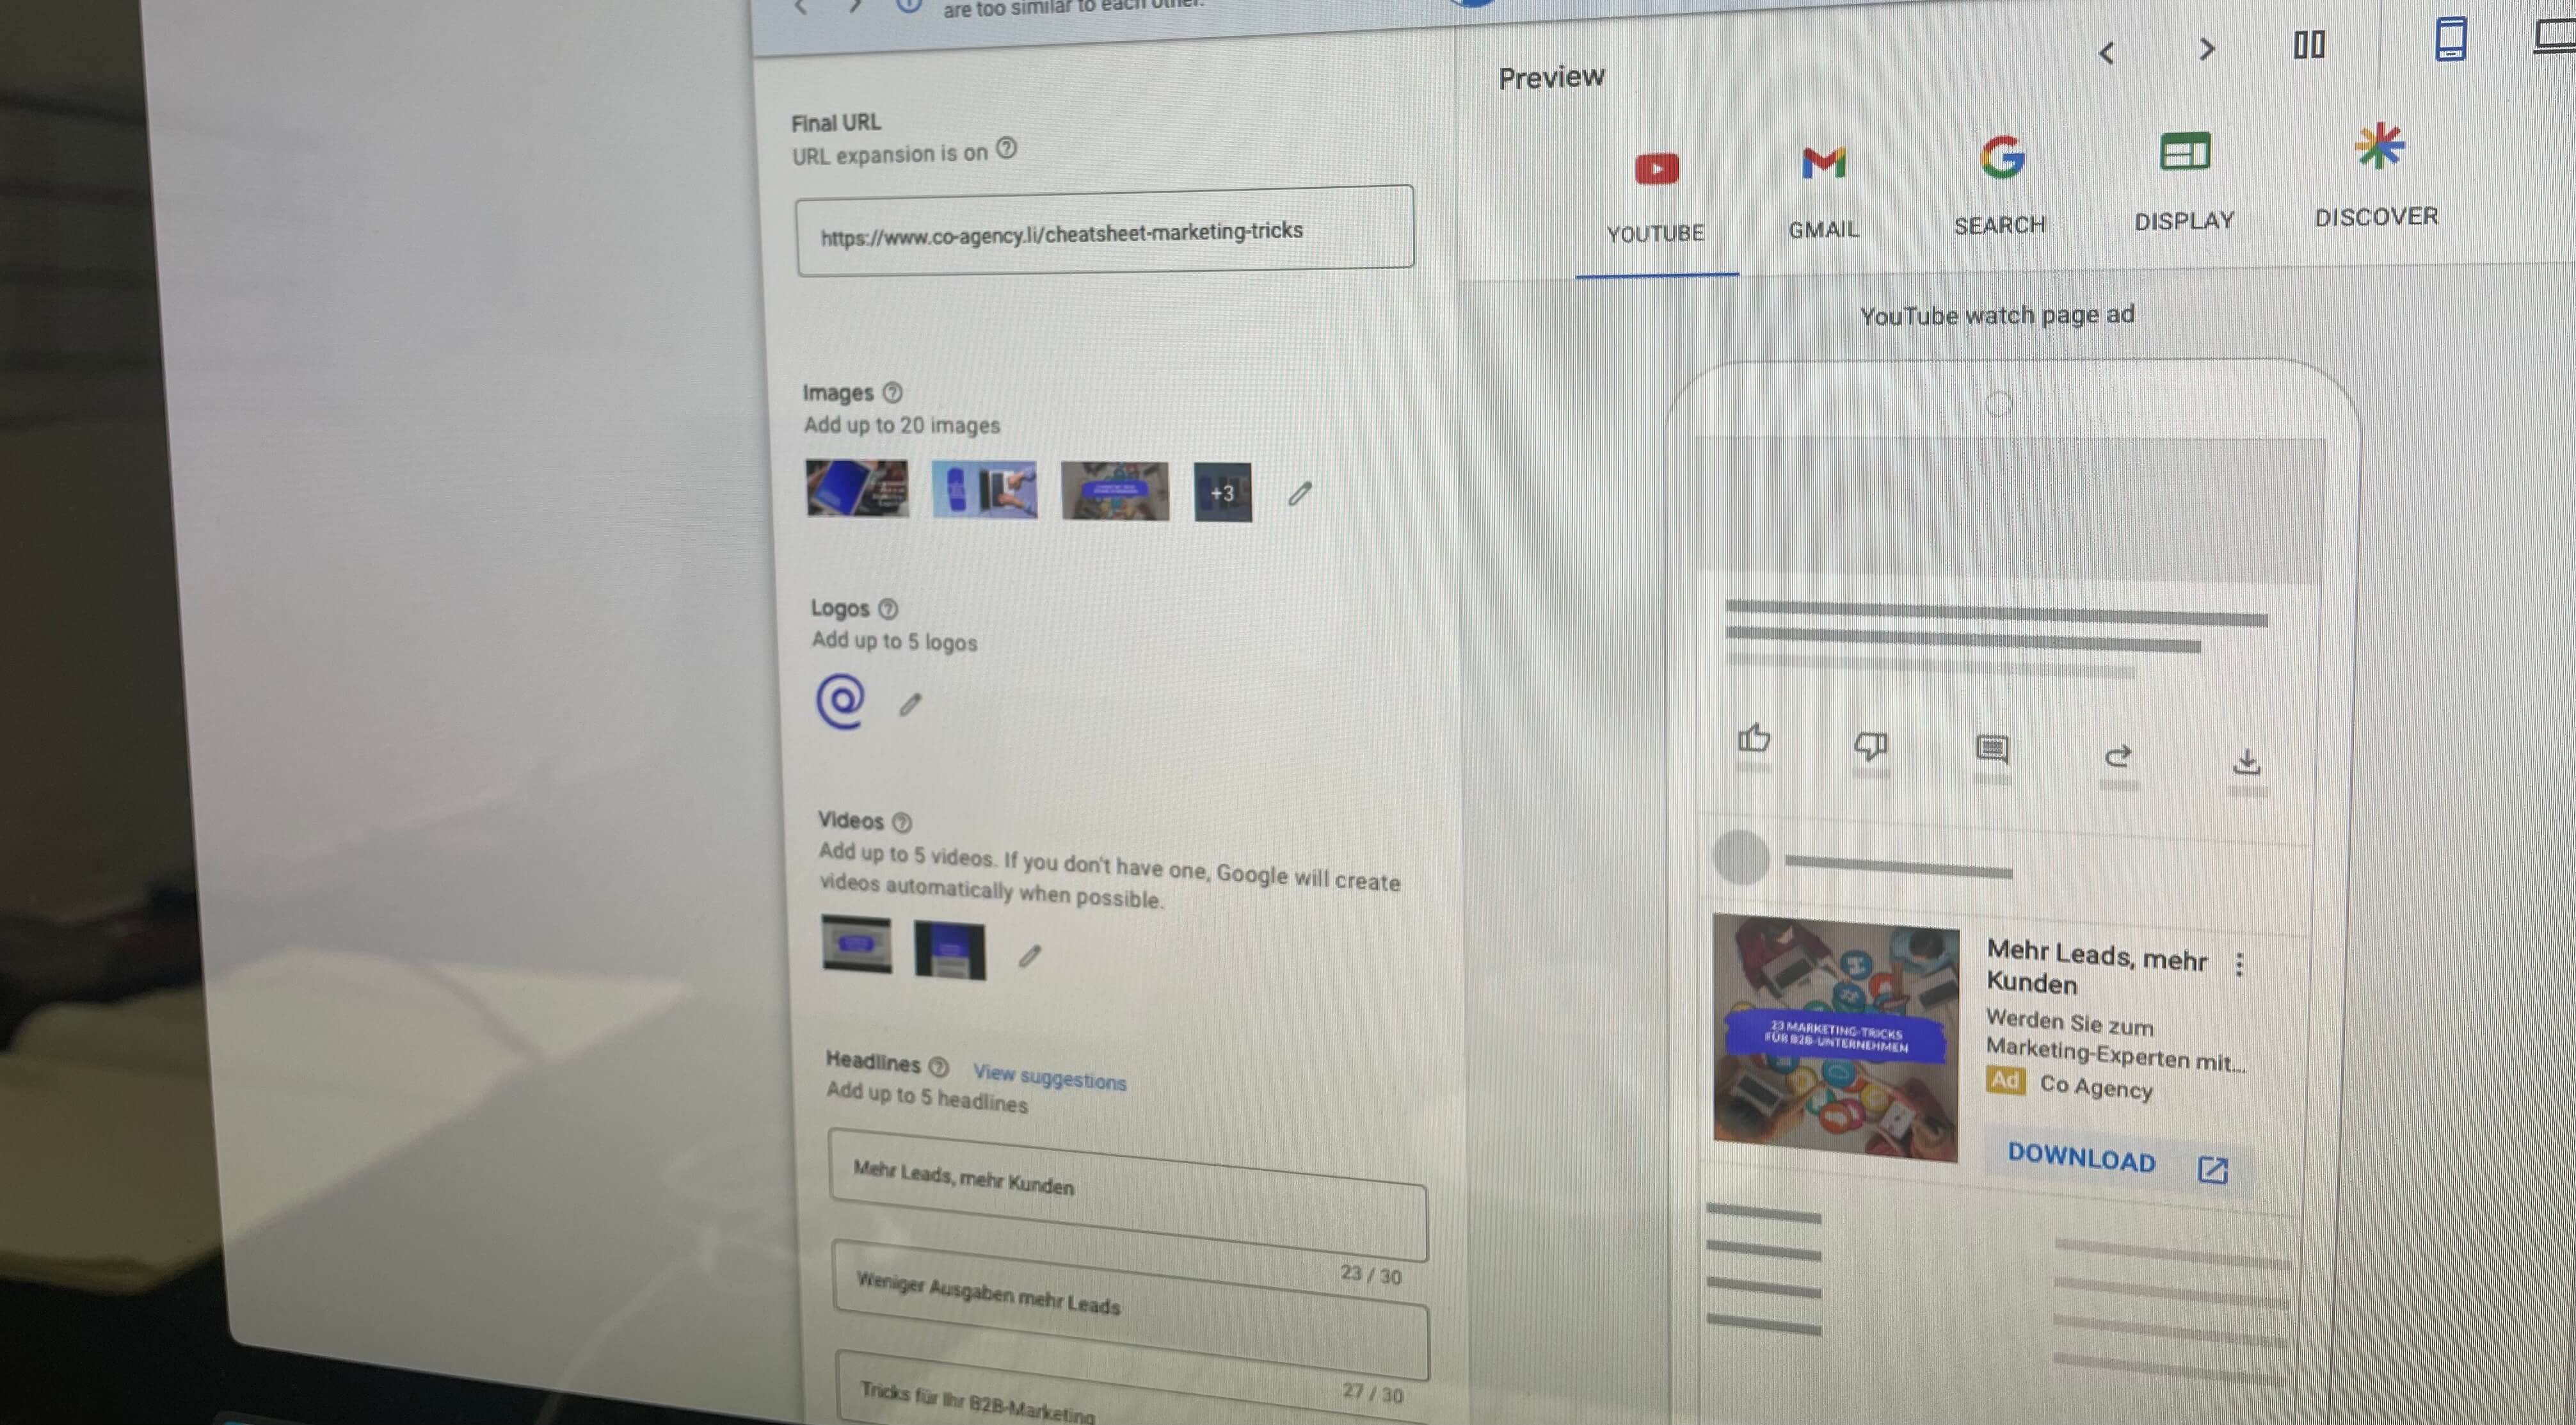Switch to the Display preview tab
Viewport: 2576px width, 1425px height.
coord(2184,182)
